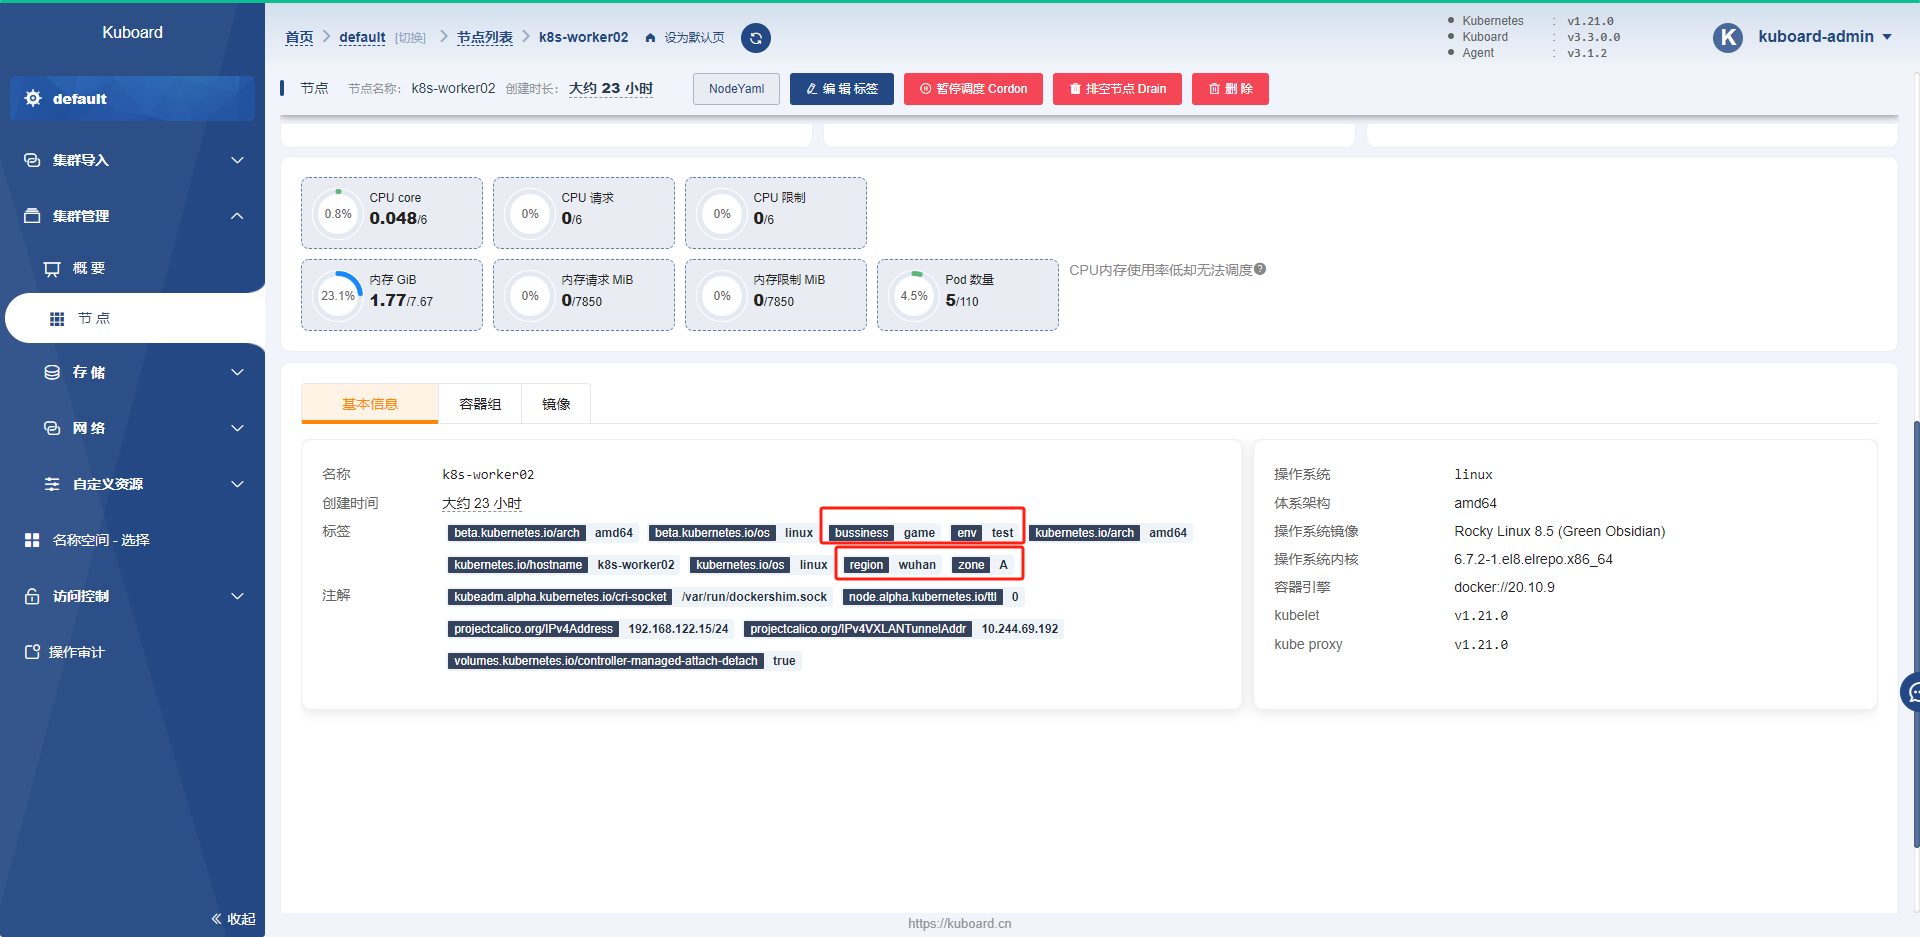Click the NodeYaml button
This screenshot has height=937, width=1920.
pos(736,89)
